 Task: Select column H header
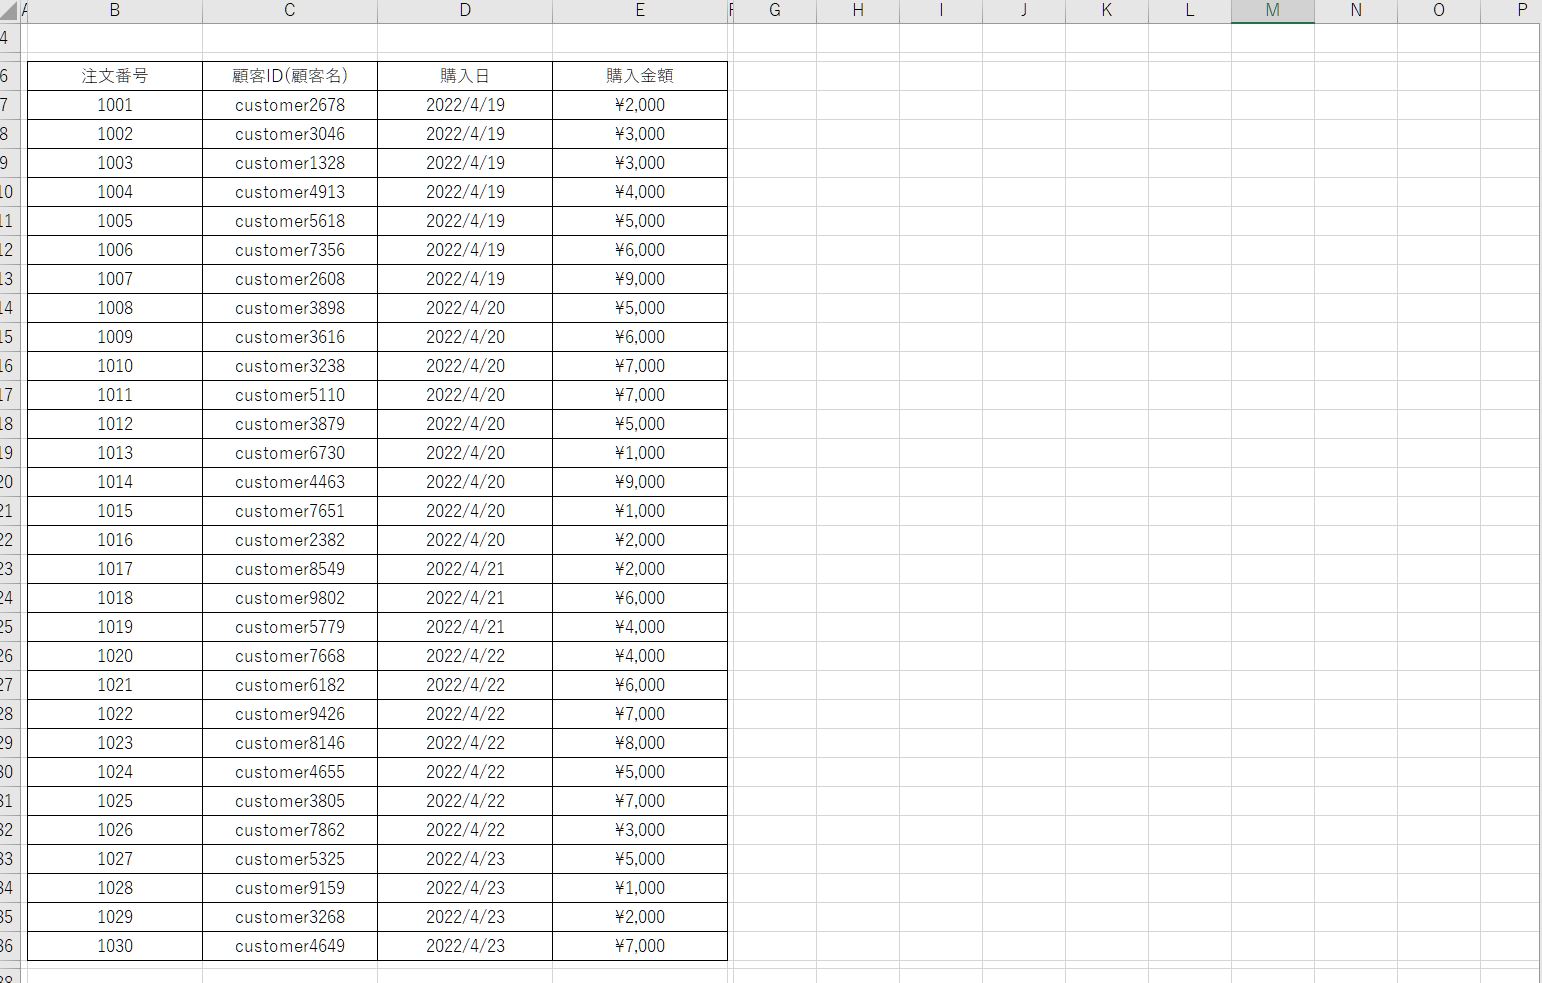858,10
